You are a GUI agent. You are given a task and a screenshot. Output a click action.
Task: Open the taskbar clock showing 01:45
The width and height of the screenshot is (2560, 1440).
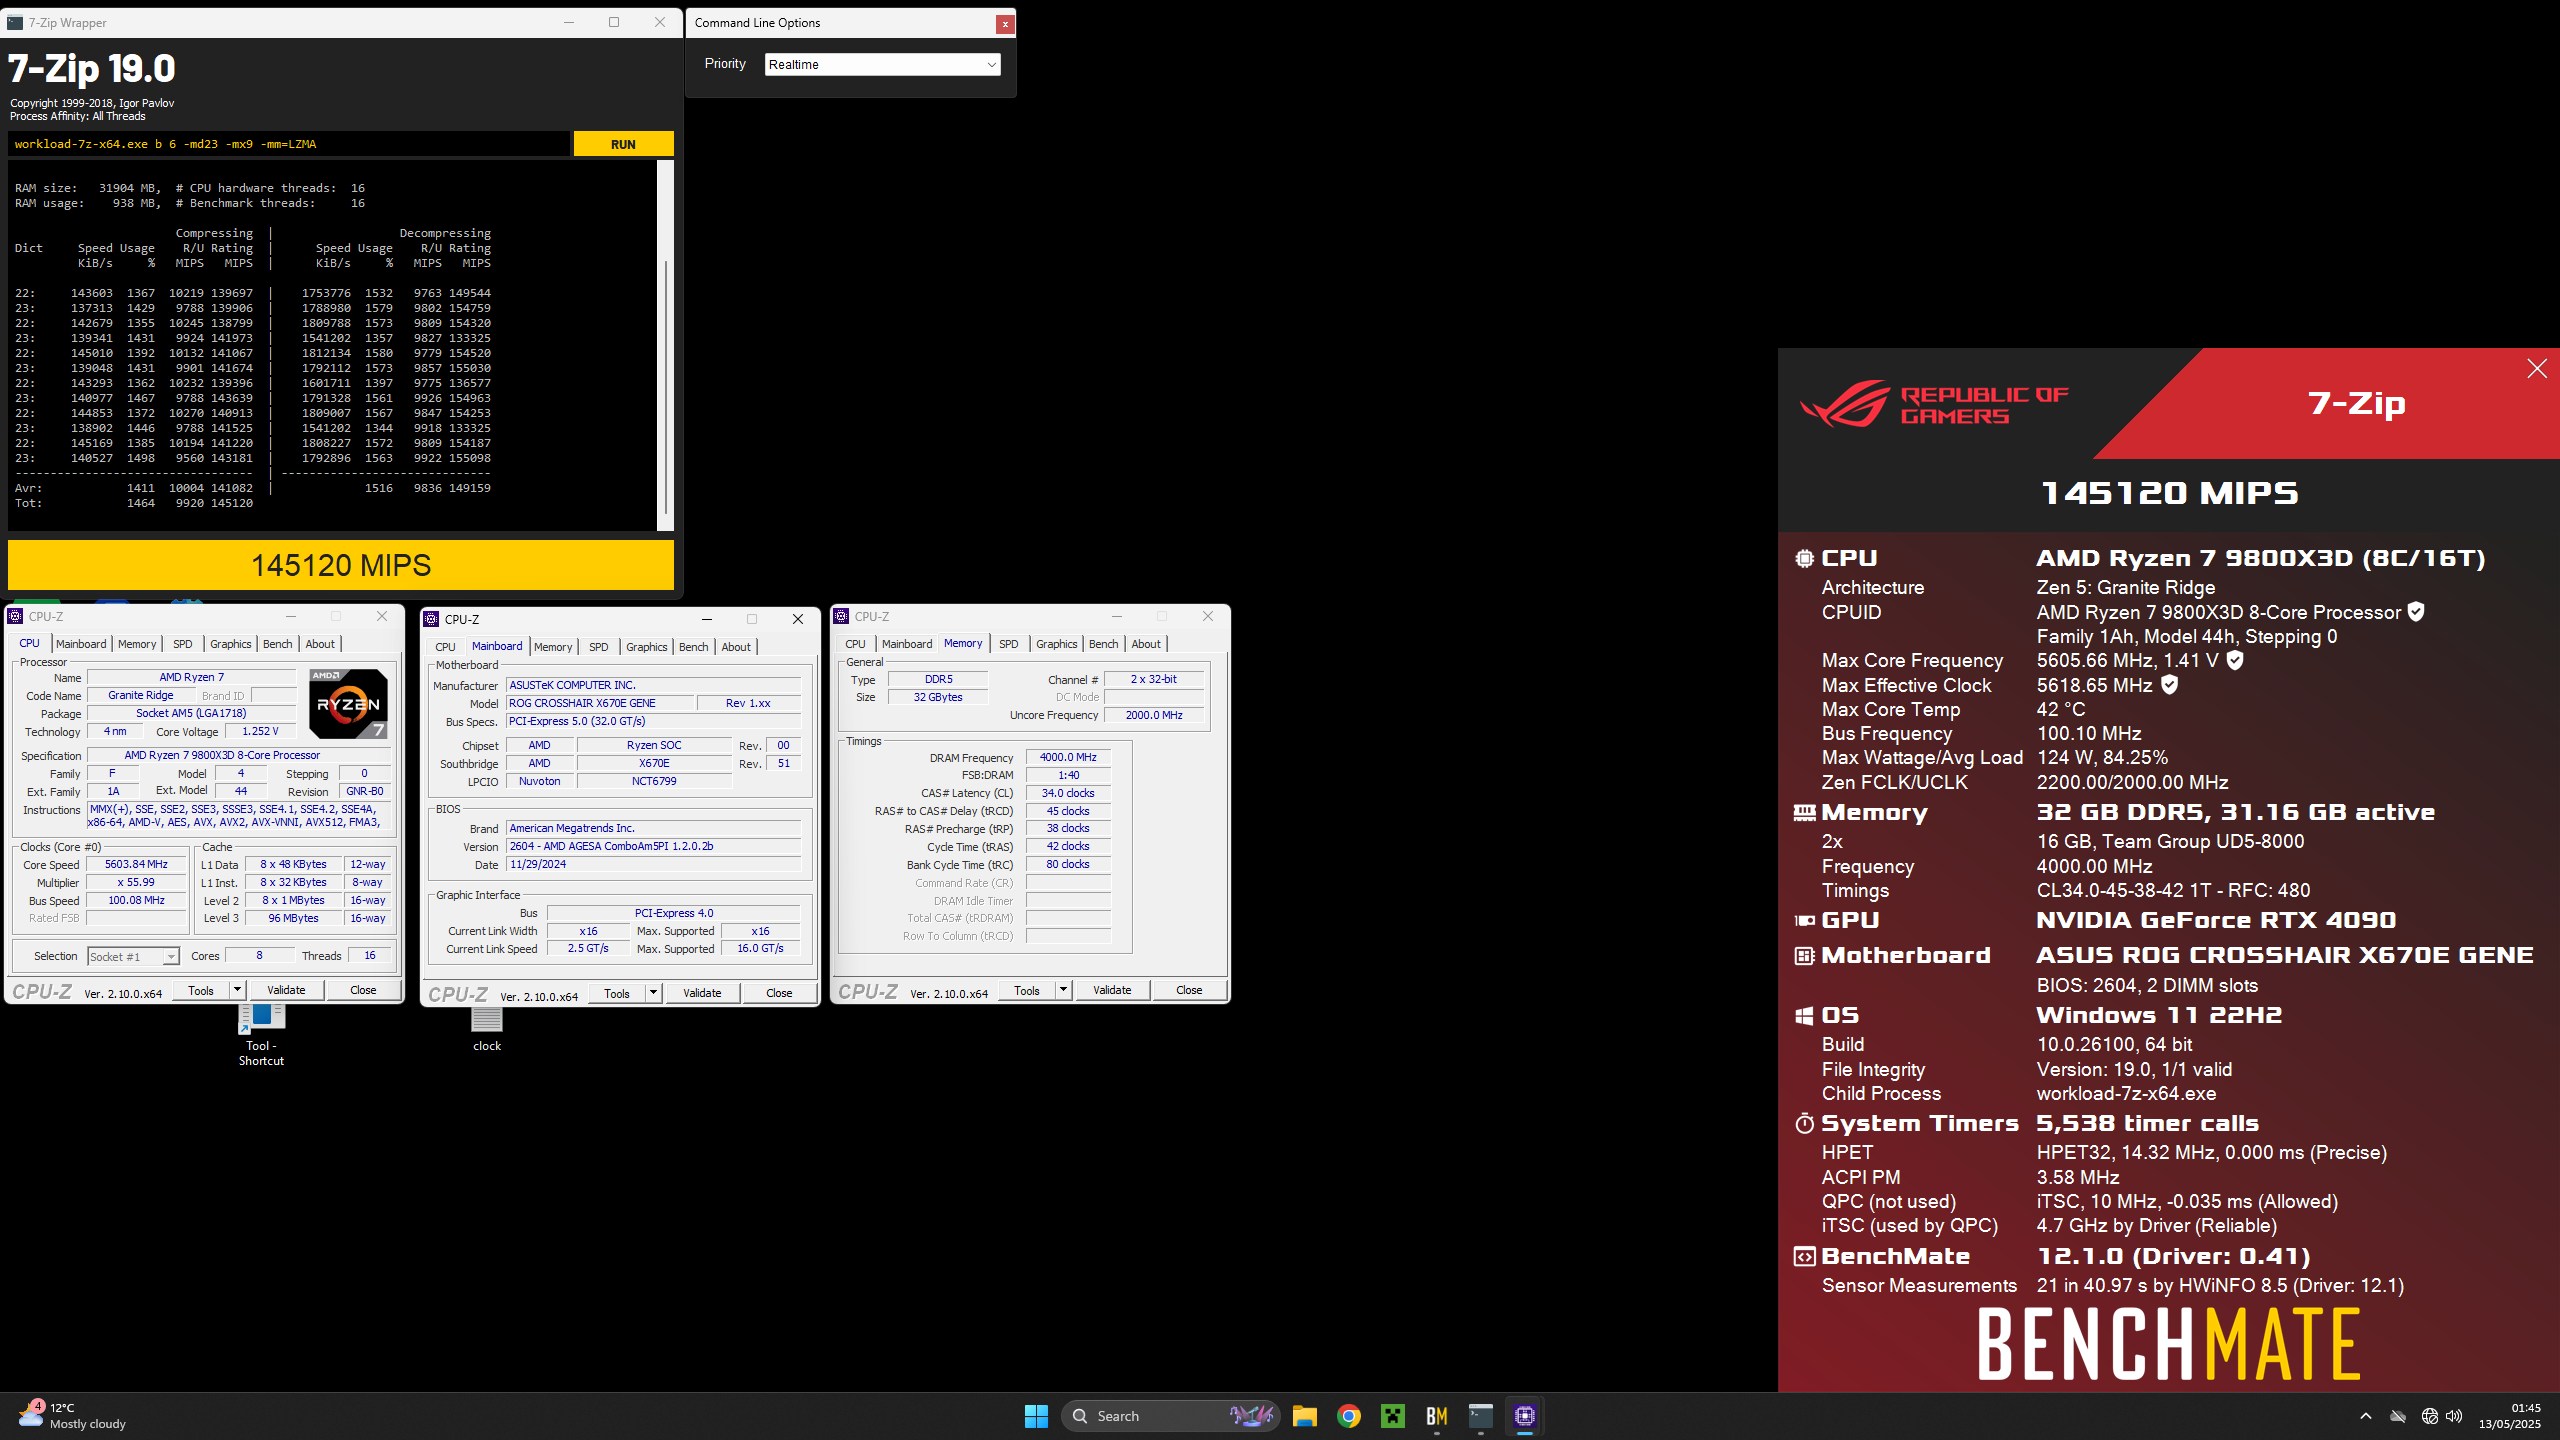click(x=2509, y=1416)
